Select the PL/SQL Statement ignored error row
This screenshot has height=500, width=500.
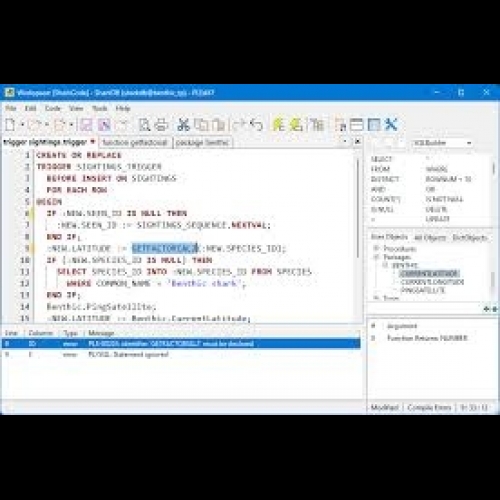point(181,355)
